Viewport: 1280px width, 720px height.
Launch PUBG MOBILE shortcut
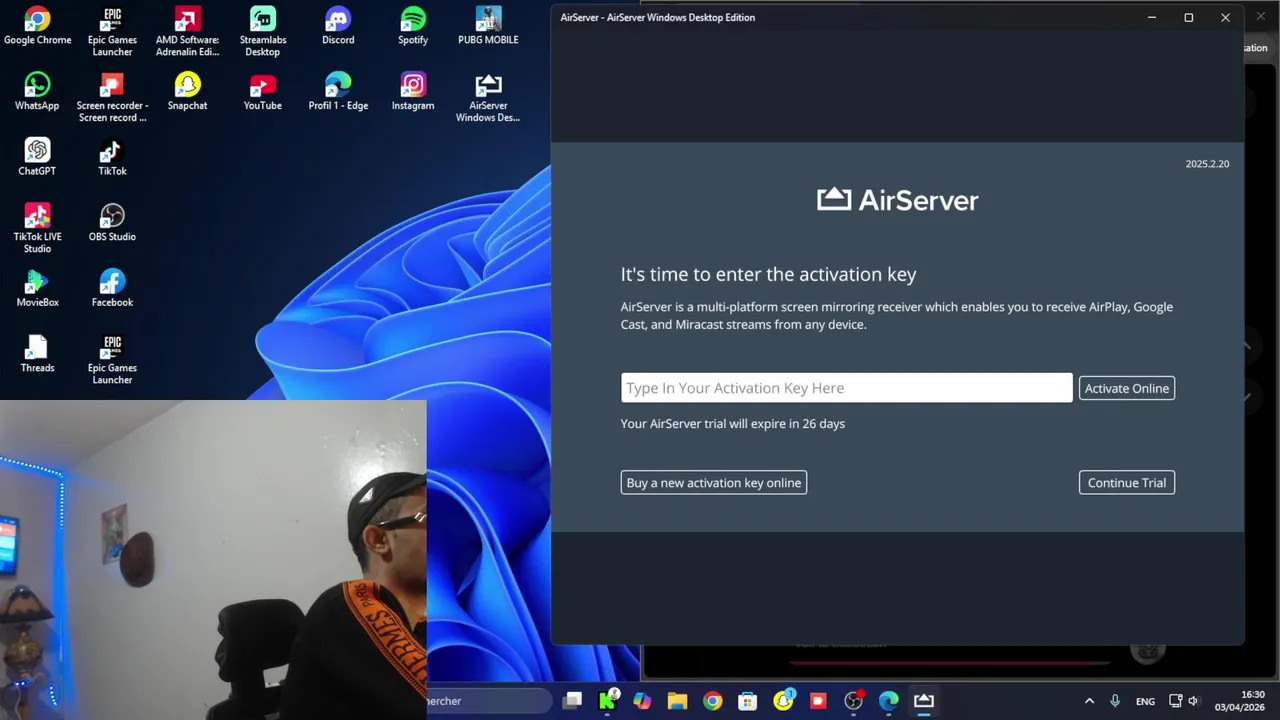pos(488,27)
